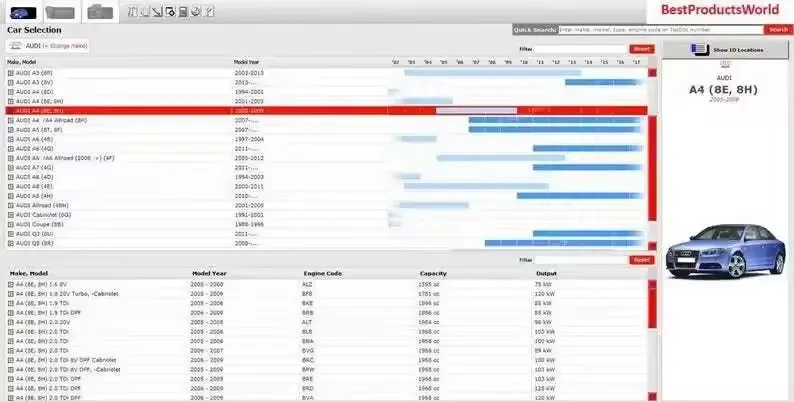Click the row icon beside AUDI A8 (4H)
This screenshot has height=402, width=794.
(x=11, y=196)
